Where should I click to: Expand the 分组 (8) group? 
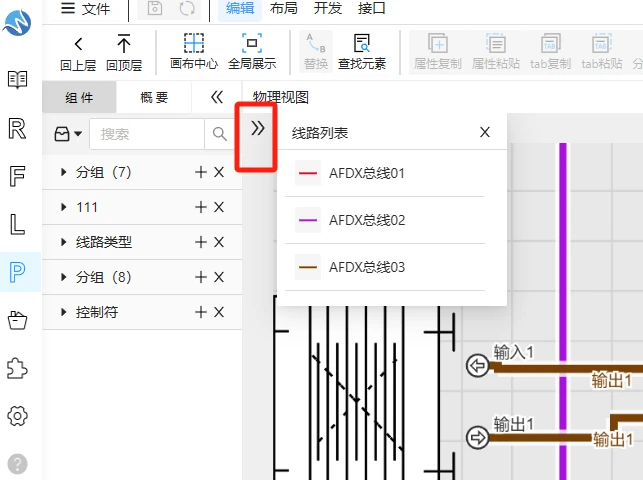(x=63, y=277)
